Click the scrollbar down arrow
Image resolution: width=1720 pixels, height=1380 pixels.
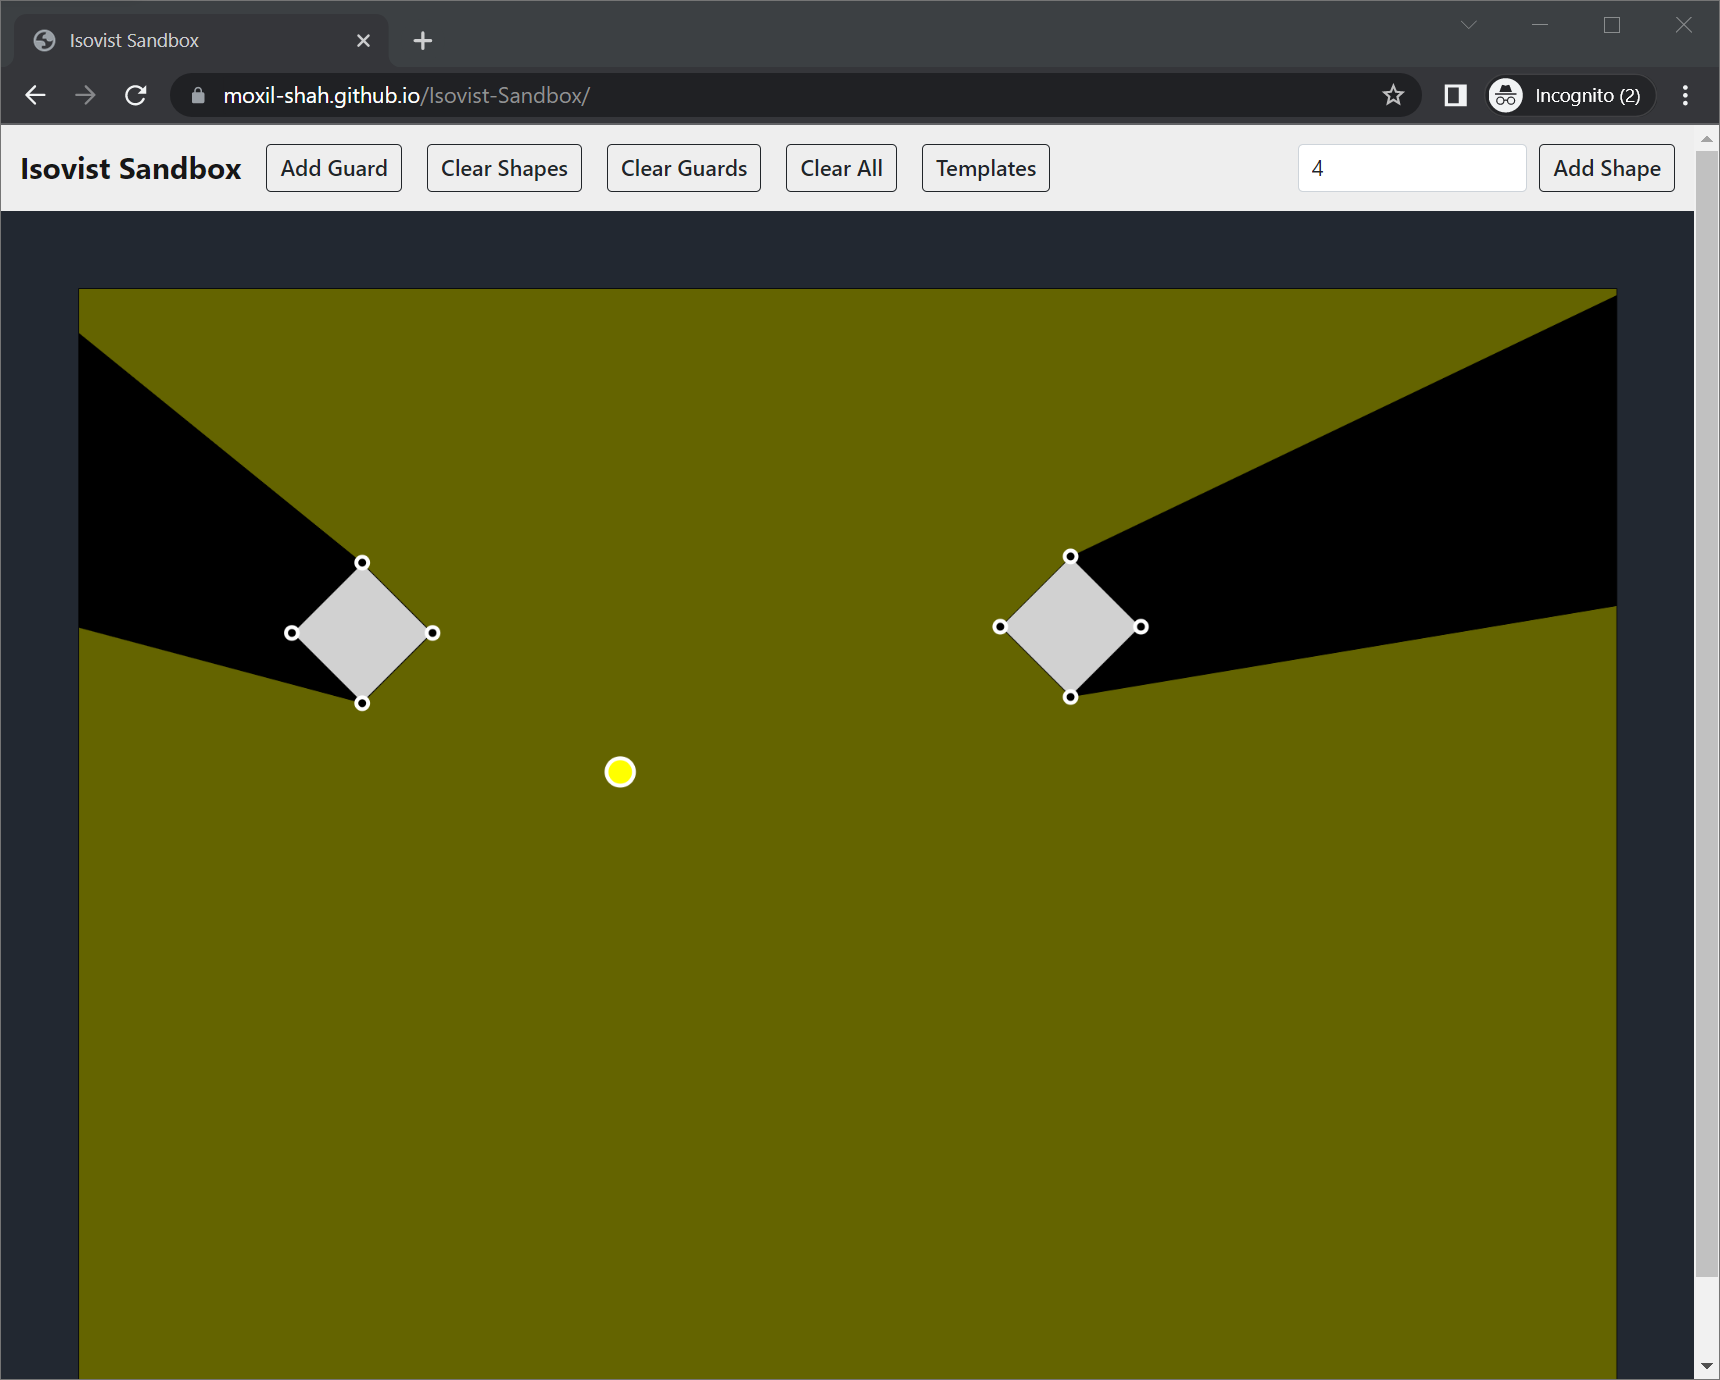[x=1707, y=1367]
